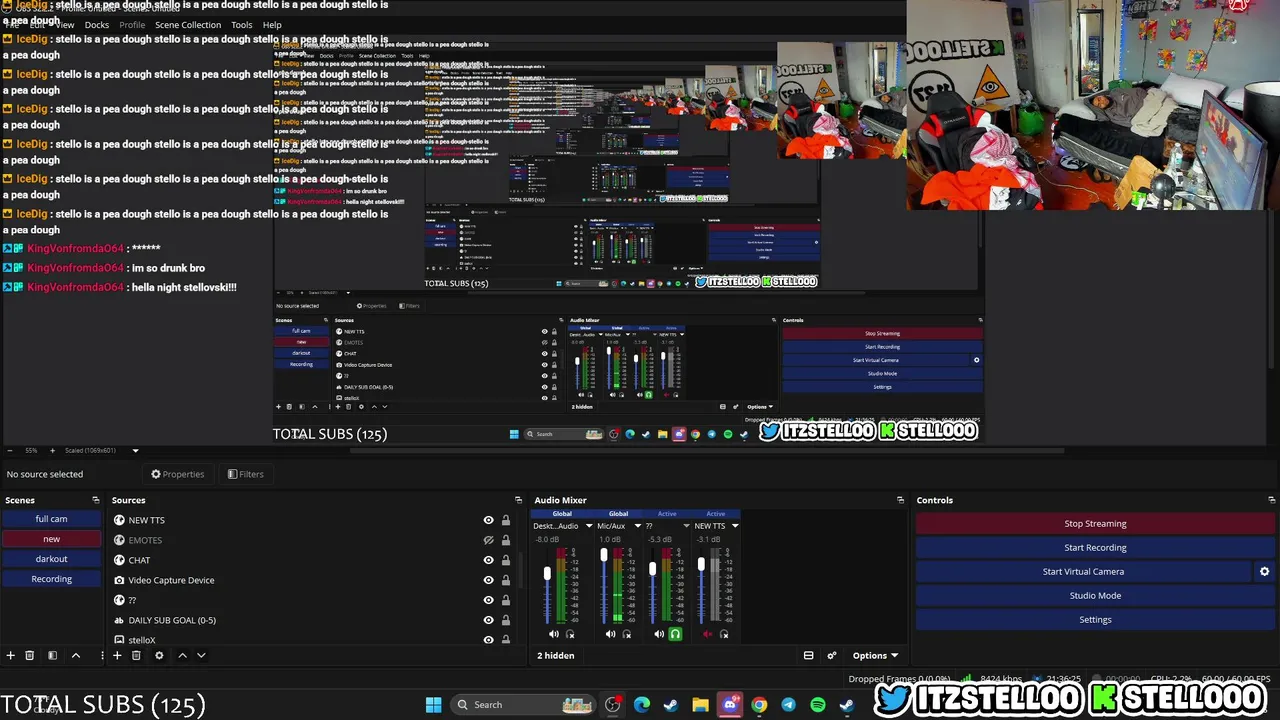Mute the Desktop Audio speaker icon
Screen dimensions: 1280x720
[x=554, y=634]
